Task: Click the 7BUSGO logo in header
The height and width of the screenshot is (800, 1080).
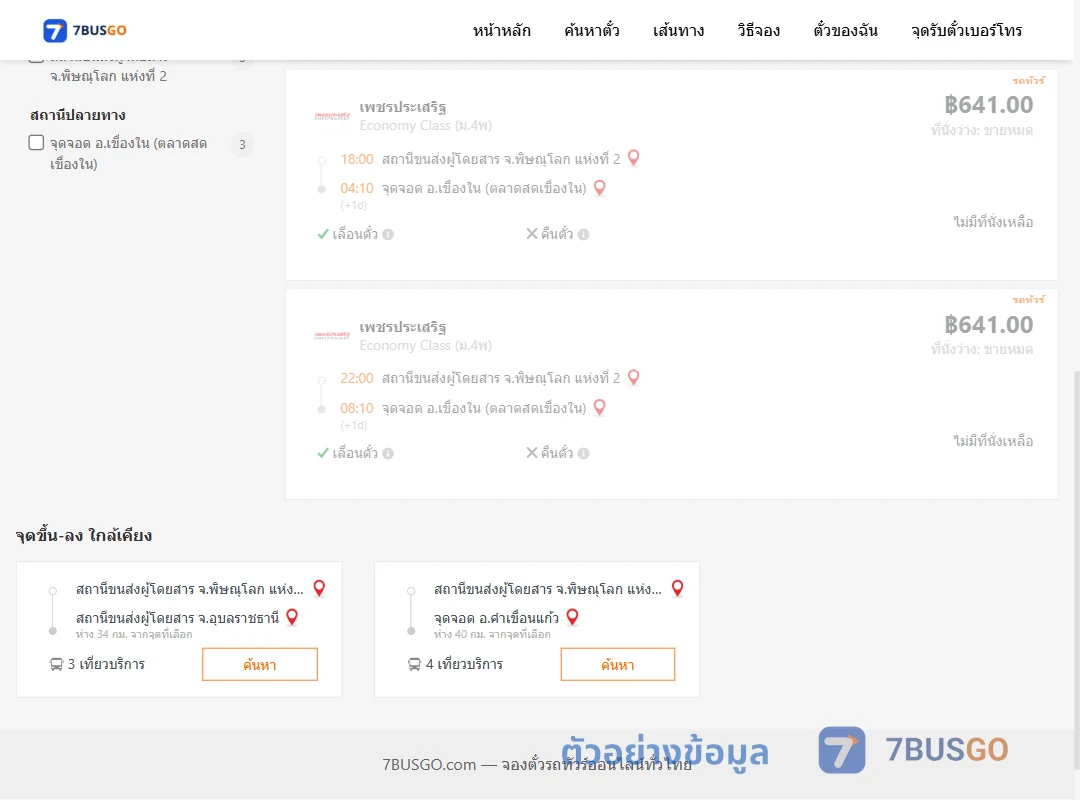Action: click(x=85, y=30)
